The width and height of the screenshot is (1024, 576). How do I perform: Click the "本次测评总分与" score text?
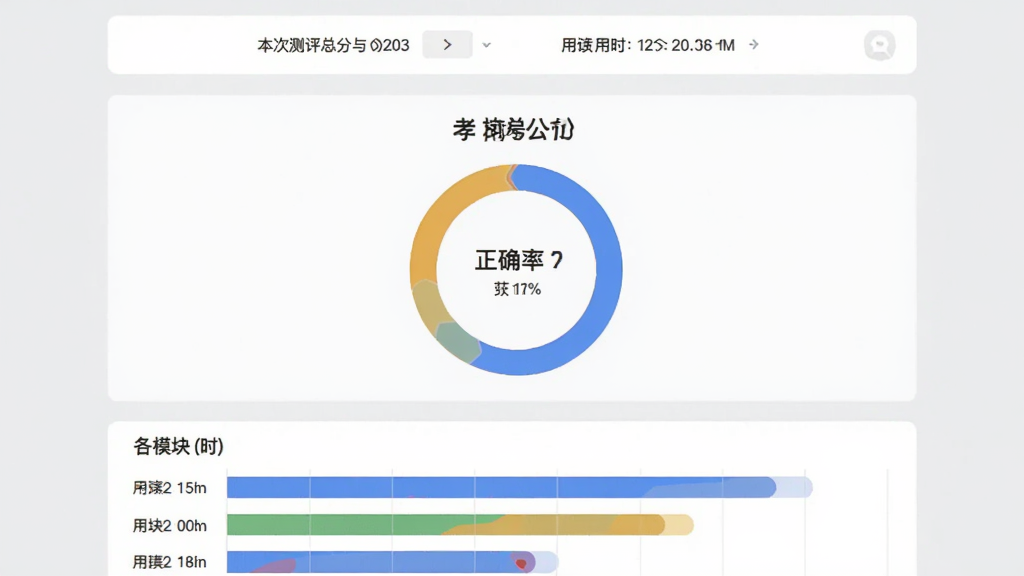click(x=333, y=45)
